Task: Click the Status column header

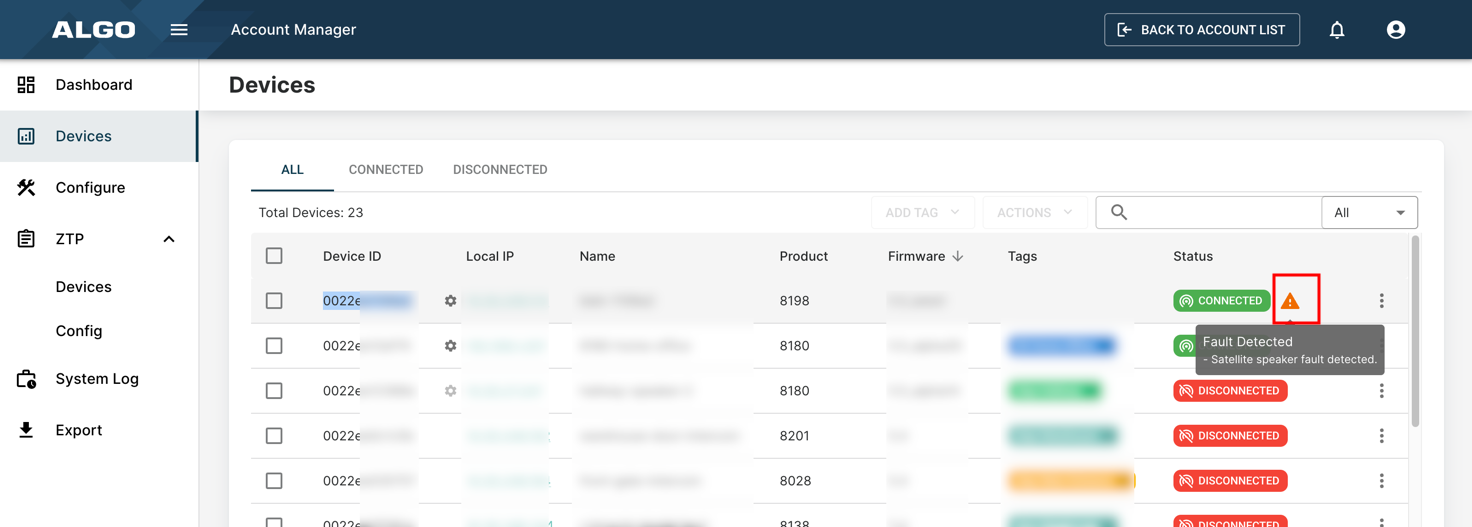Action: click(x=1193, y=256)
